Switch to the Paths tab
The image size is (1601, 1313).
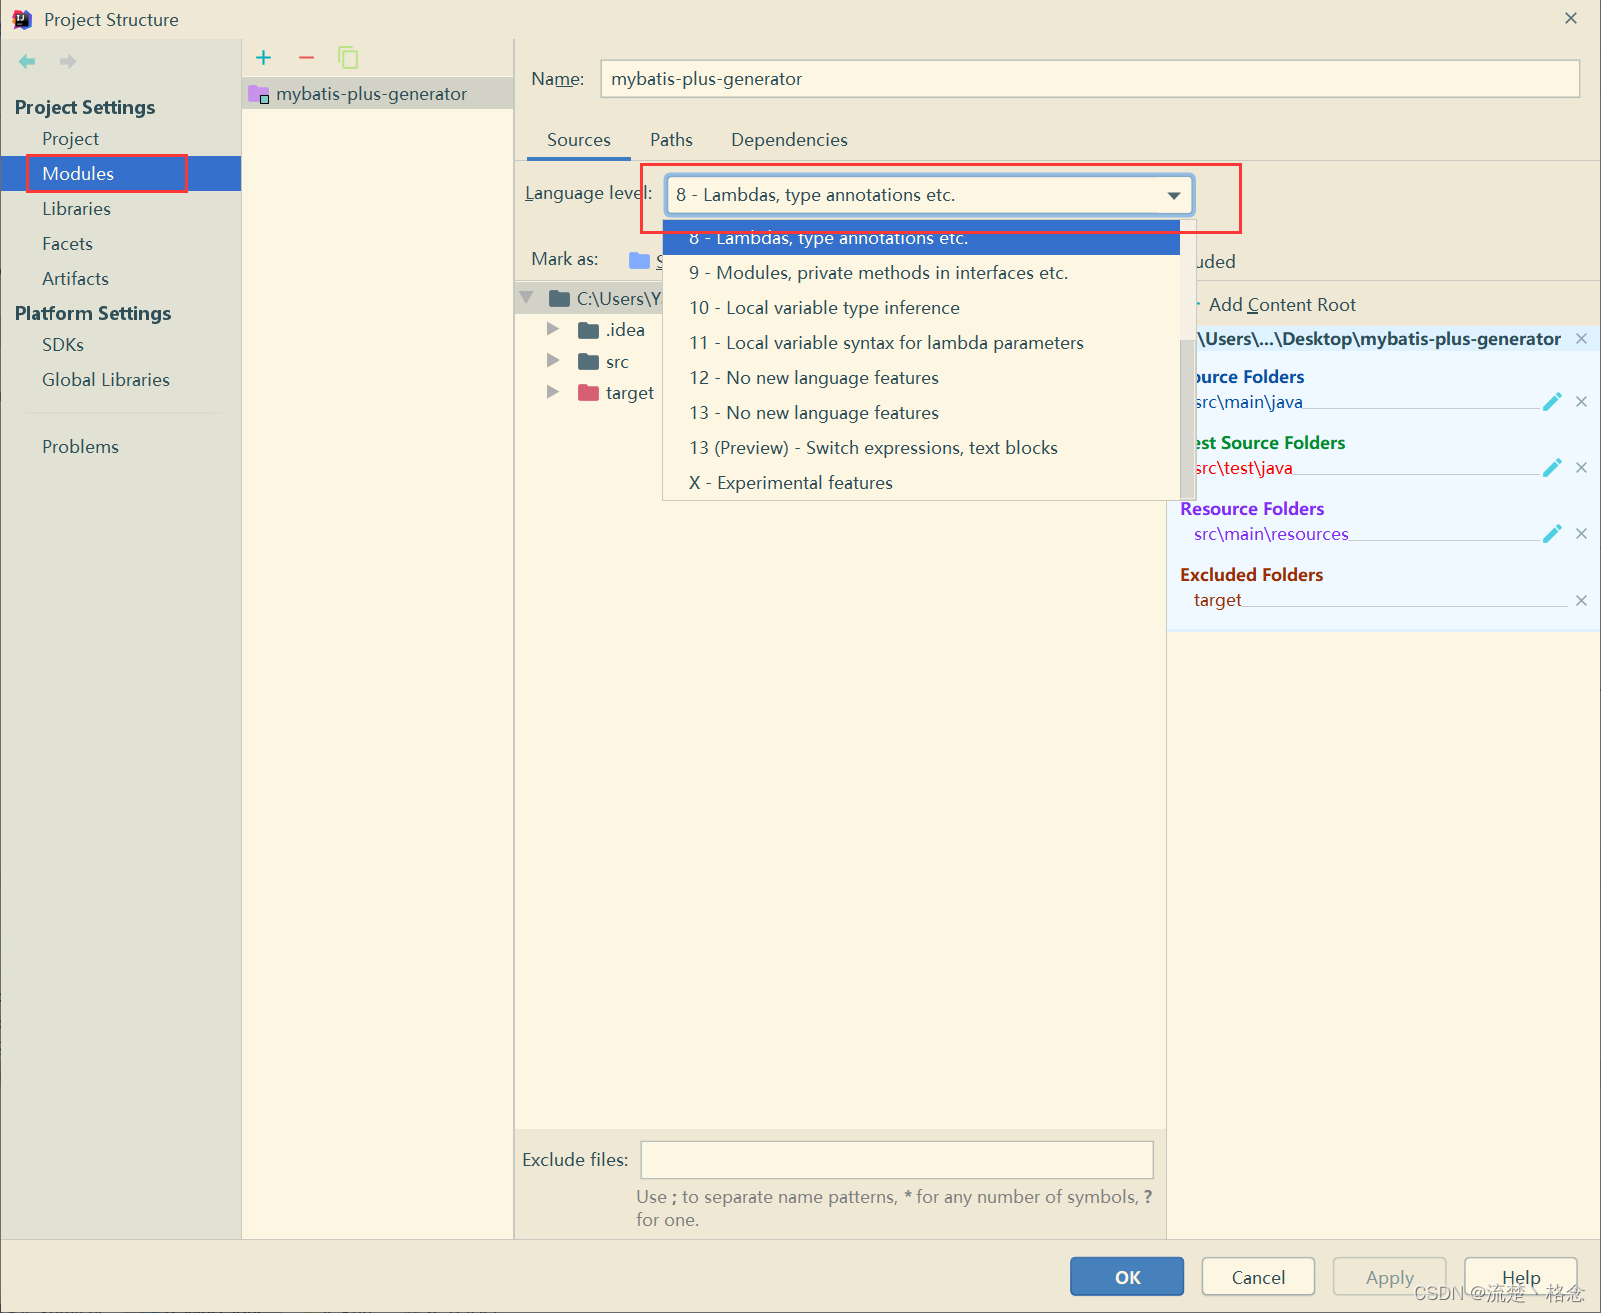[x=671, y=140]
